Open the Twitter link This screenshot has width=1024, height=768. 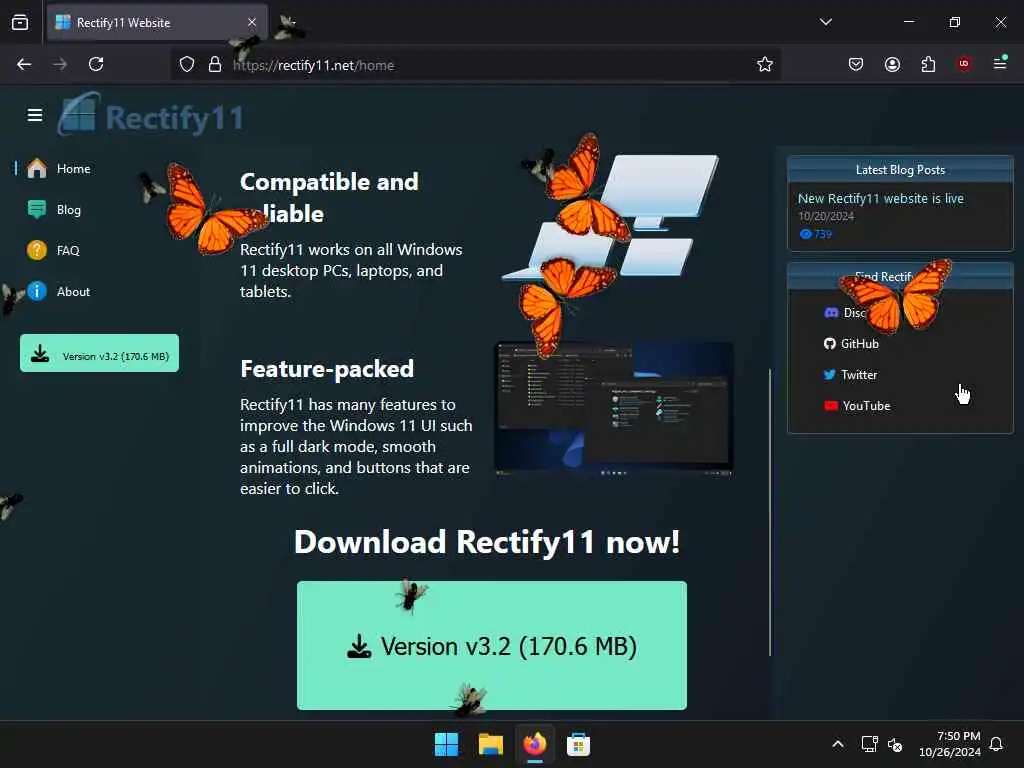pyautogui.click(x=850, y=375)
